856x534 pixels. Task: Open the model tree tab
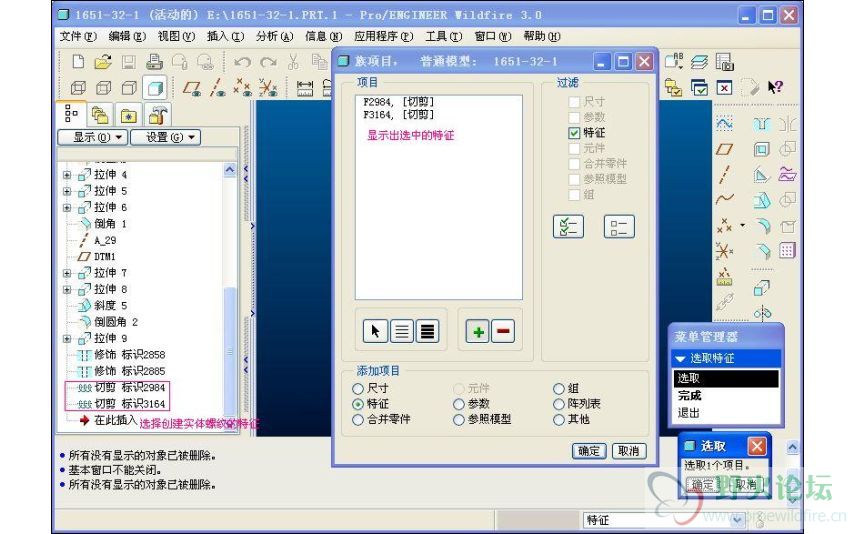pos(71,113)
